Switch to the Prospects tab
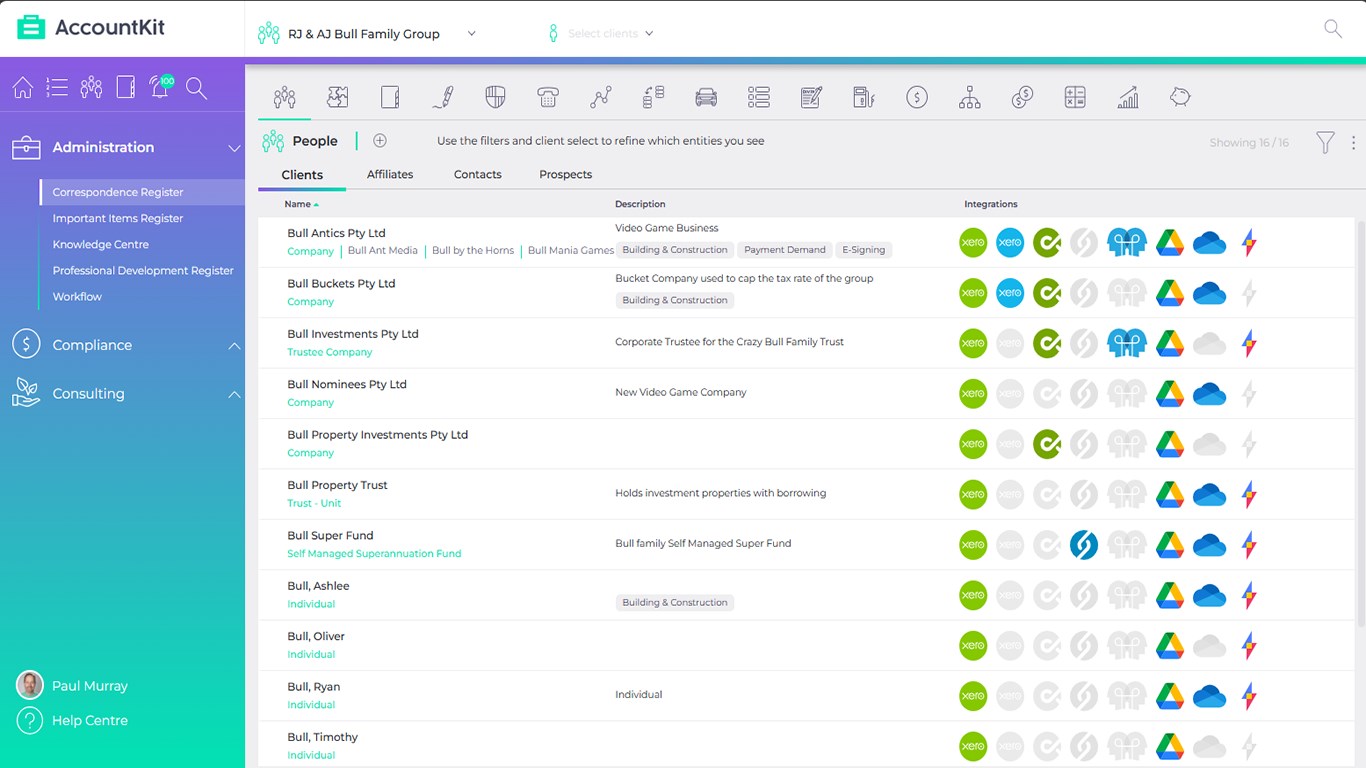The image size is (1366, 768). pos(565,174)
